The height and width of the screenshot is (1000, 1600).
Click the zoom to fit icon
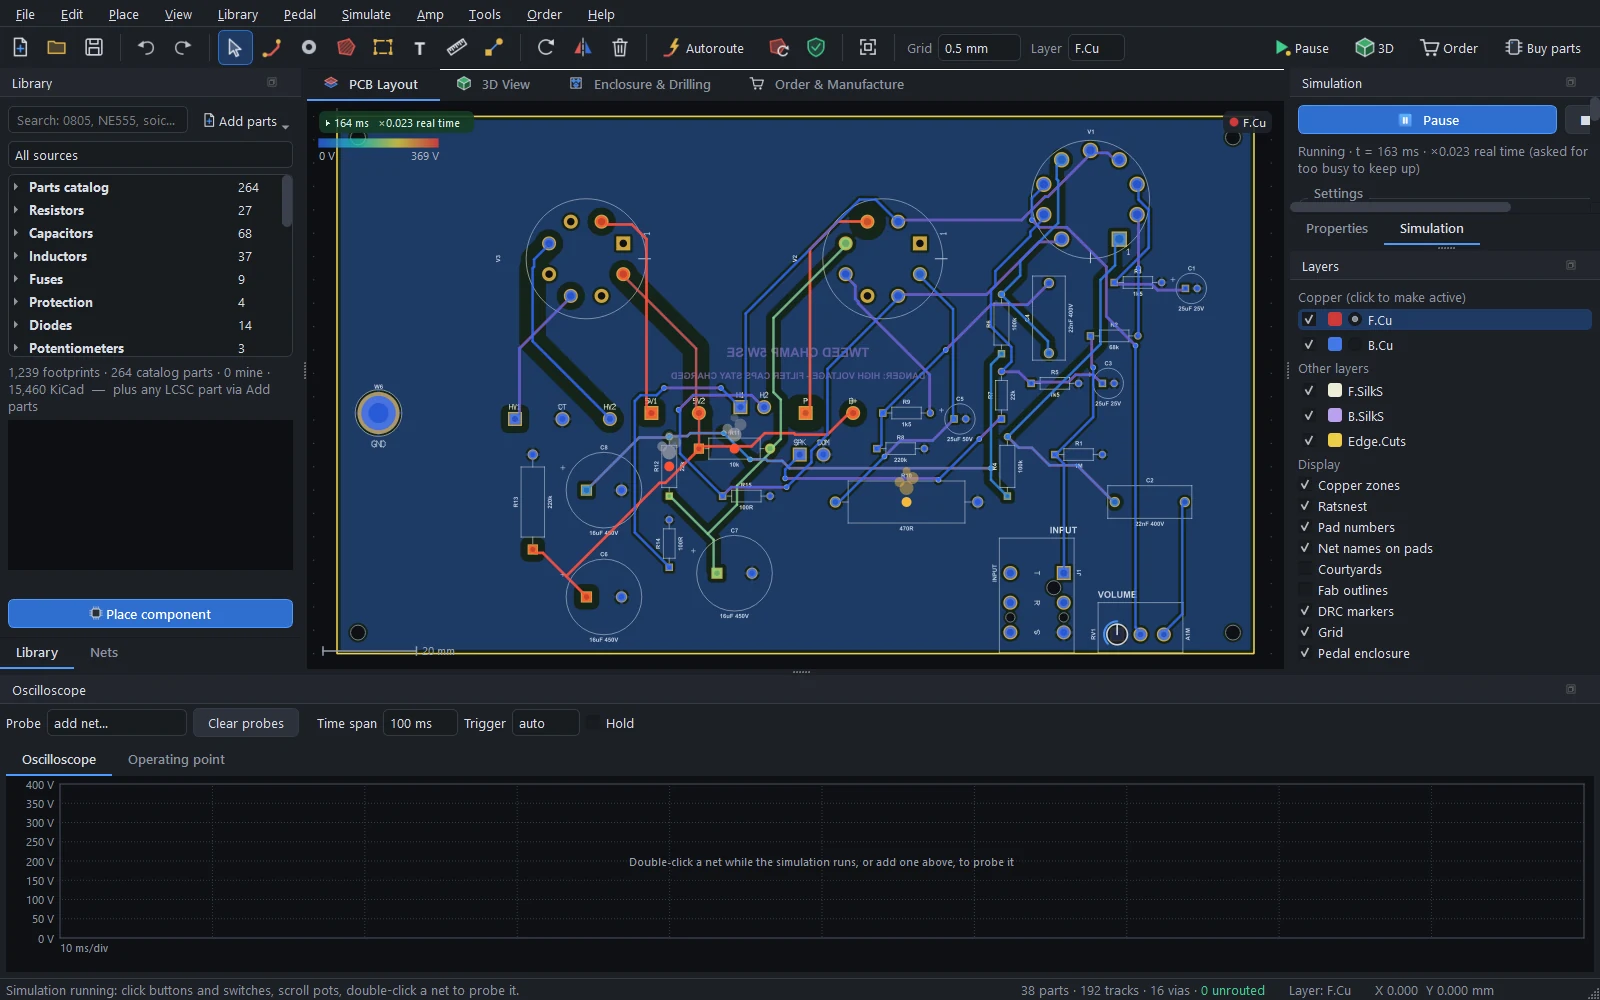coord(868,47)
